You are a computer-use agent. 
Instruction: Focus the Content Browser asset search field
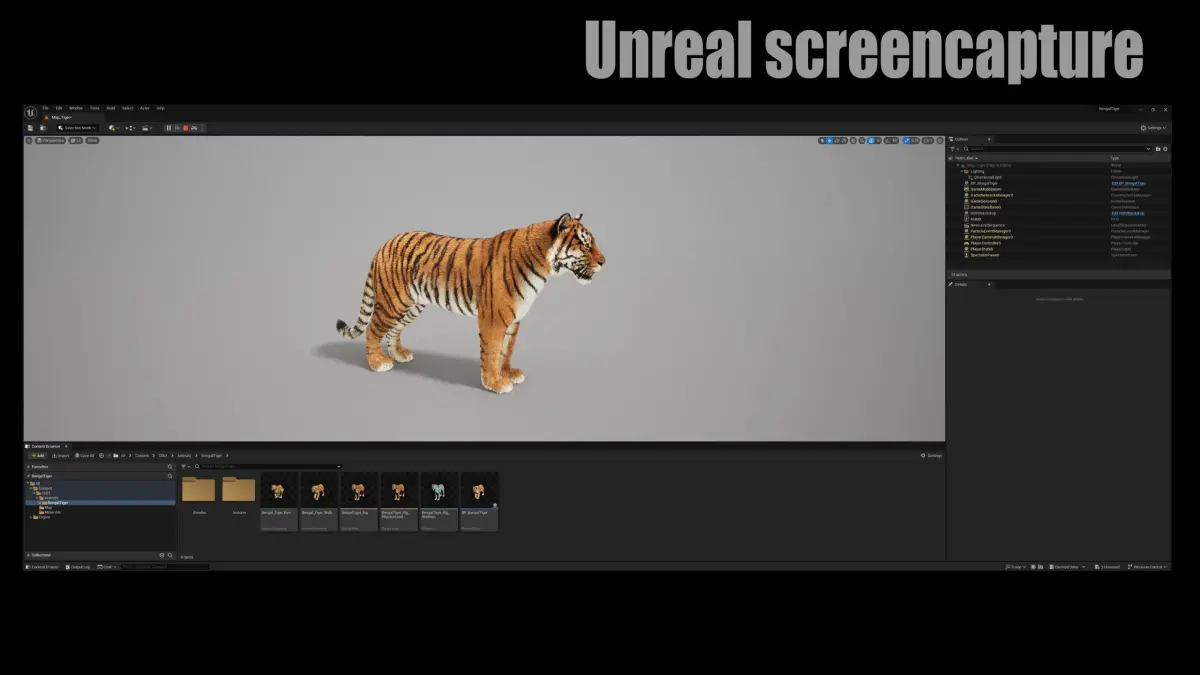[x=266, y=467]
